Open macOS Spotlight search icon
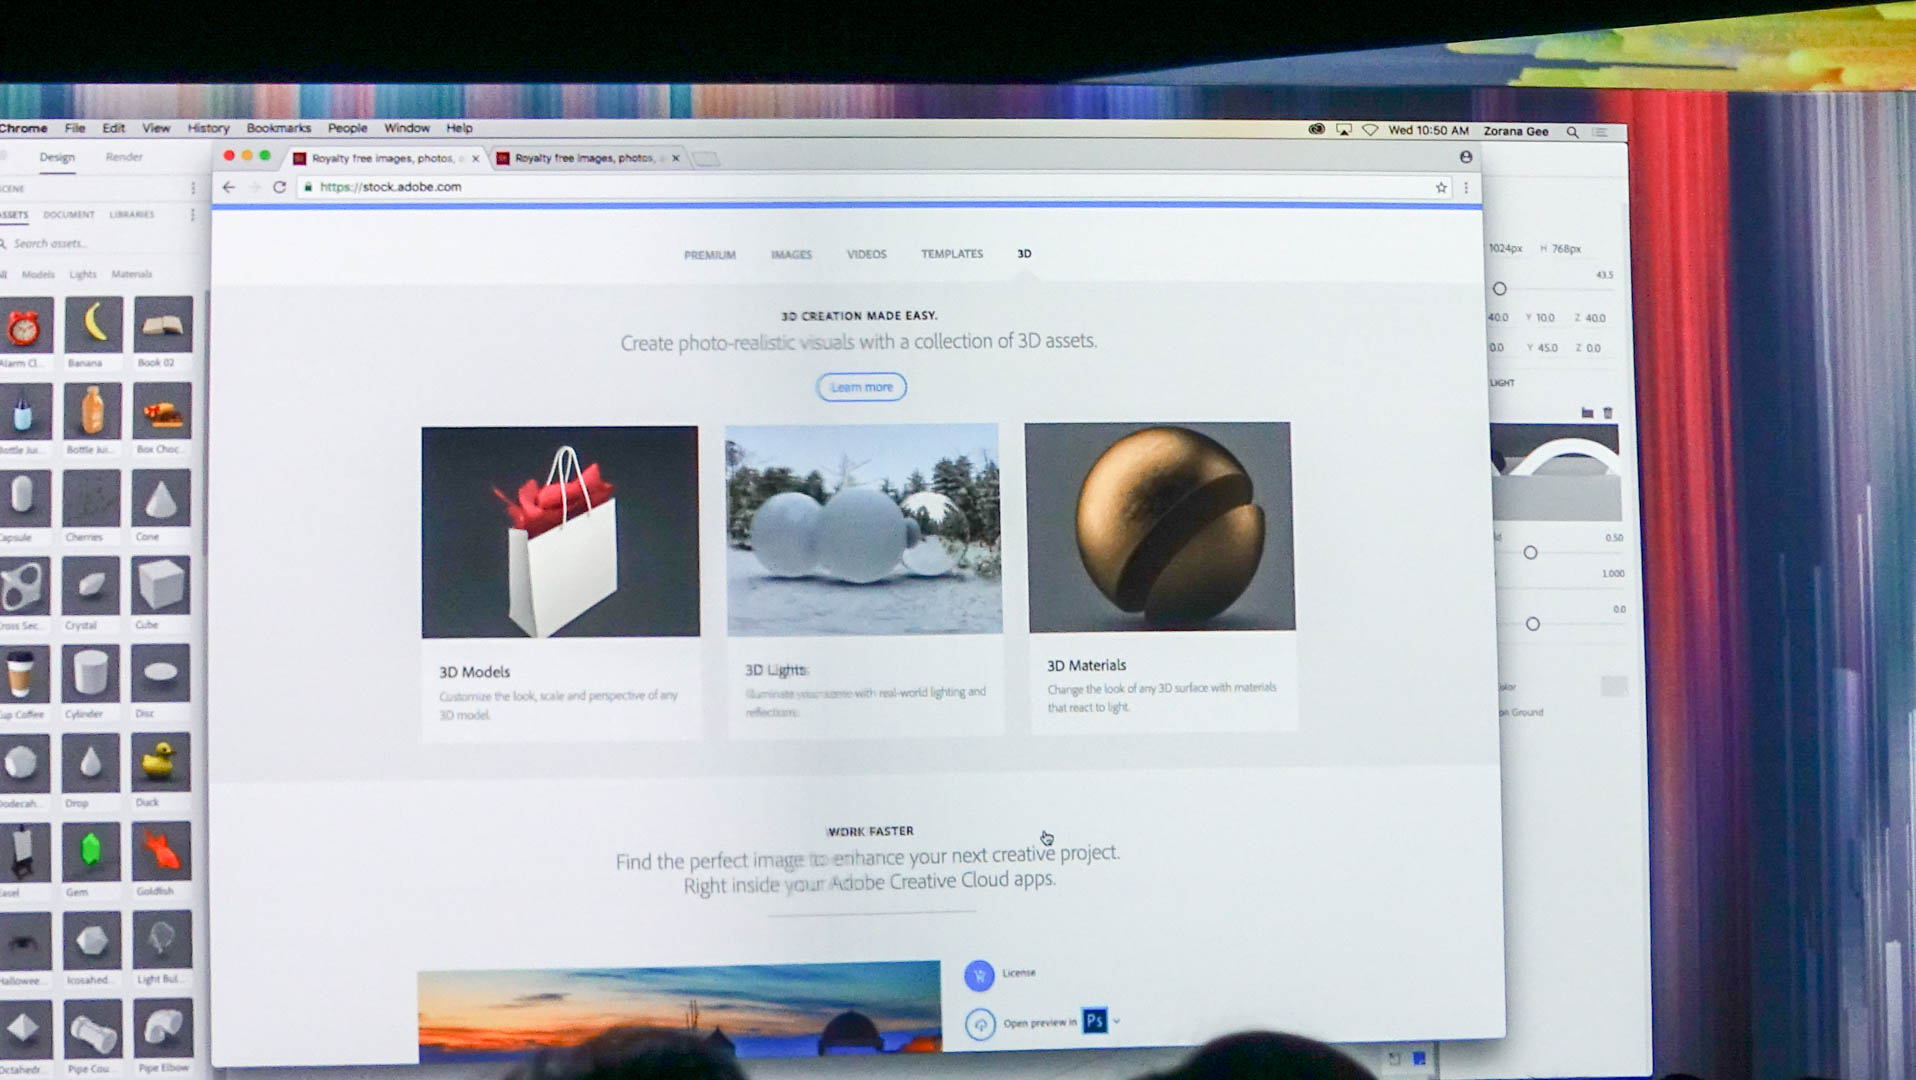Image resolution: width=1916 pixels, height=1080 pixels. [x=1572, y=132]
